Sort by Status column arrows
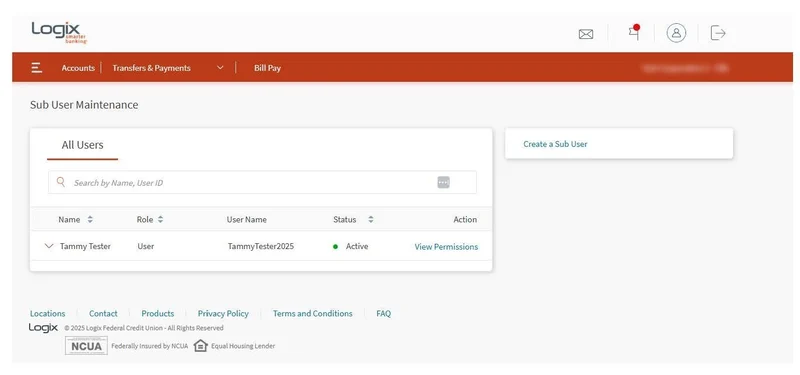 (x=371, y=219)
